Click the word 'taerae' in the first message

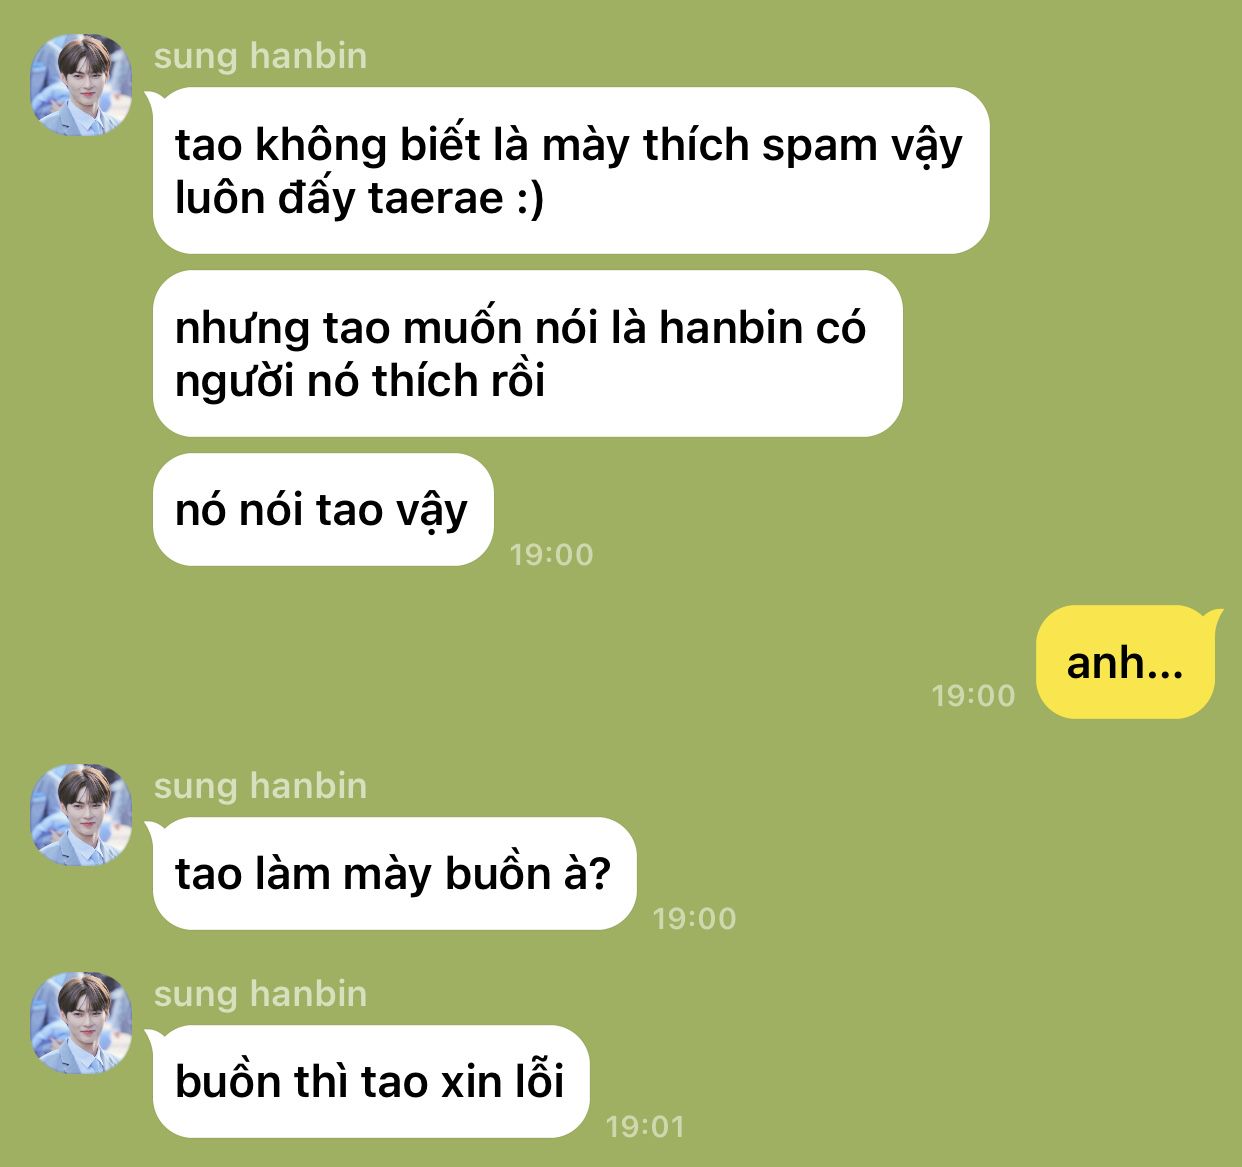coord(436,198)
